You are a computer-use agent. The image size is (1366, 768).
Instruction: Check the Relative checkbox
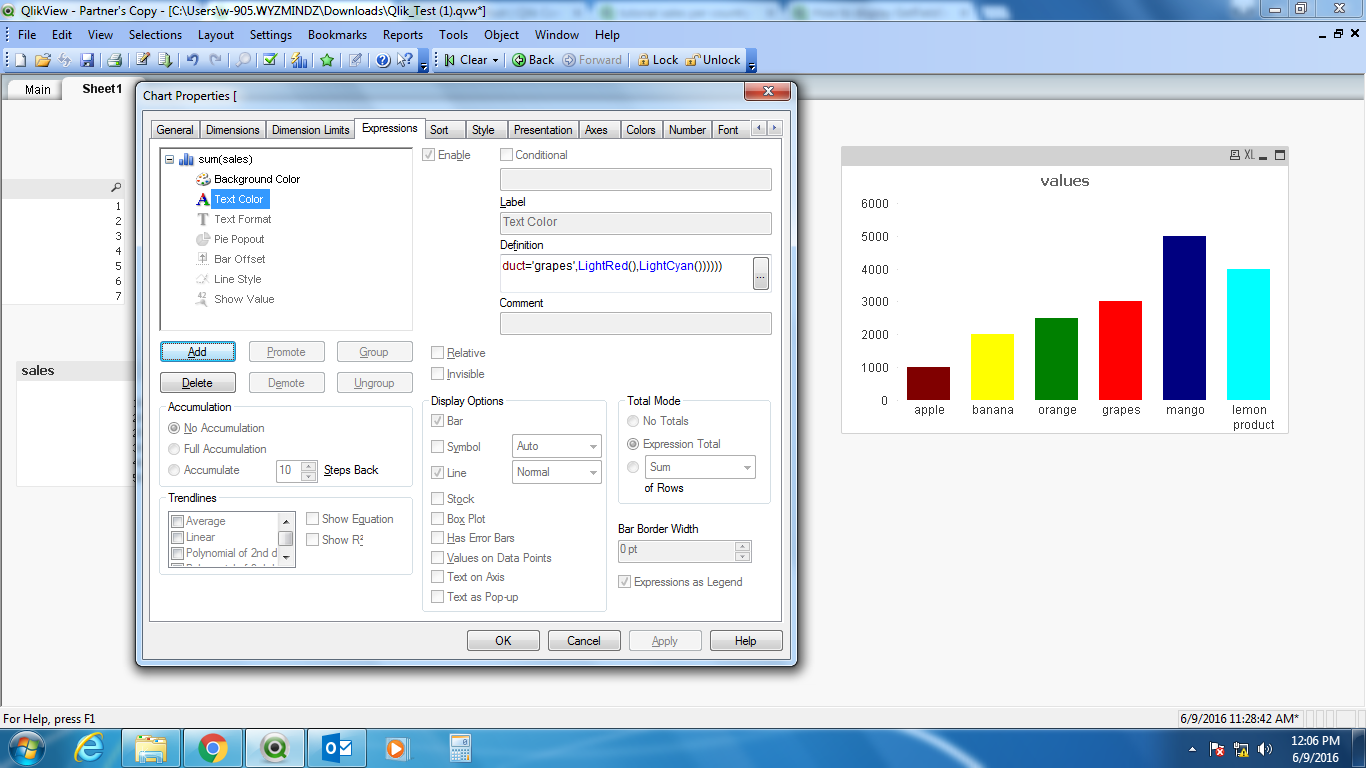click(x=438, y=353)
